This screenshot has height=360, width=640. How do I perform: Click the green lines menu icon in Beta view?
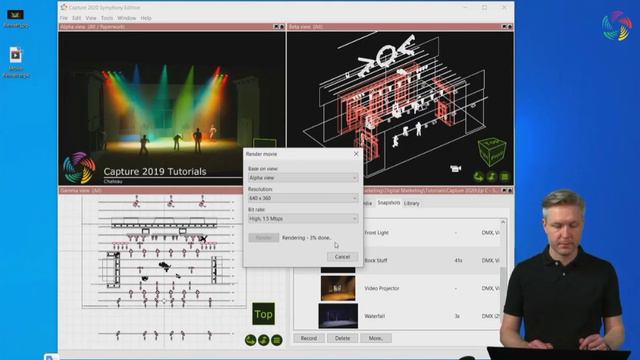click(505, 177)
